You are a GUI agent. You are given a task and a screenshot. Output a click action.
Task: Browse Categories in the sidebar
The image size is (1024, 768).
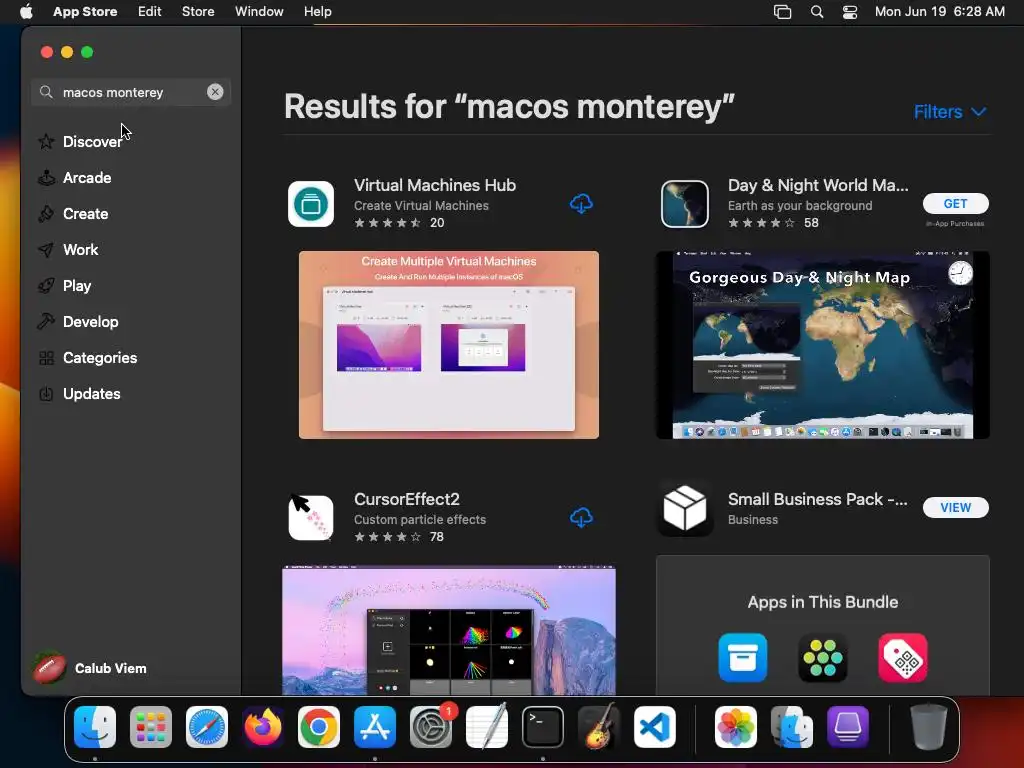(100, 358)
